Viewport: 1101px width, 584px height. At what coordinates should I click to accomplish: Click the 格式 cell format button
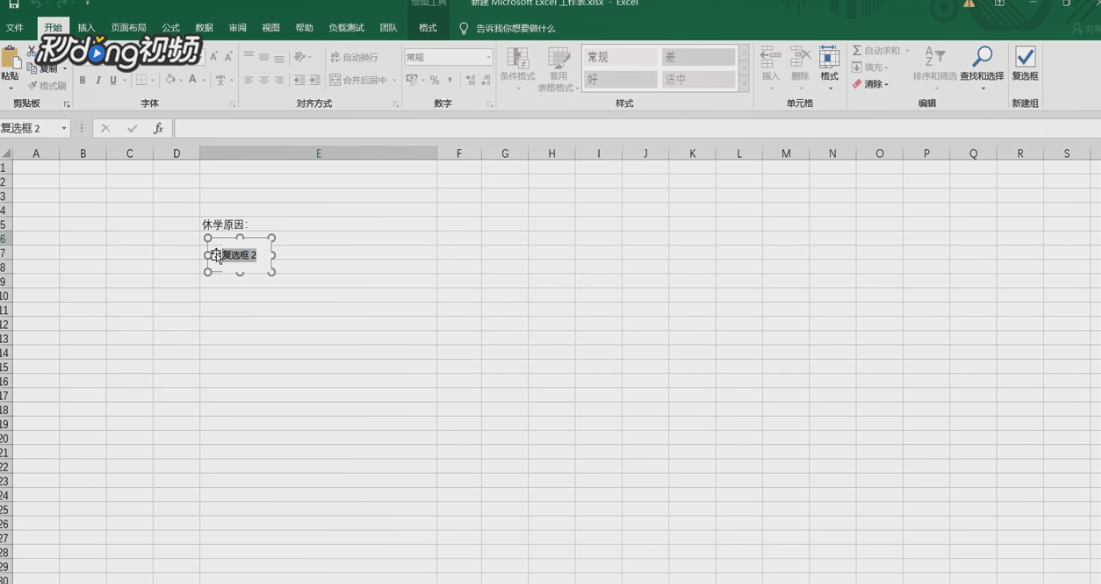(829, 65)
